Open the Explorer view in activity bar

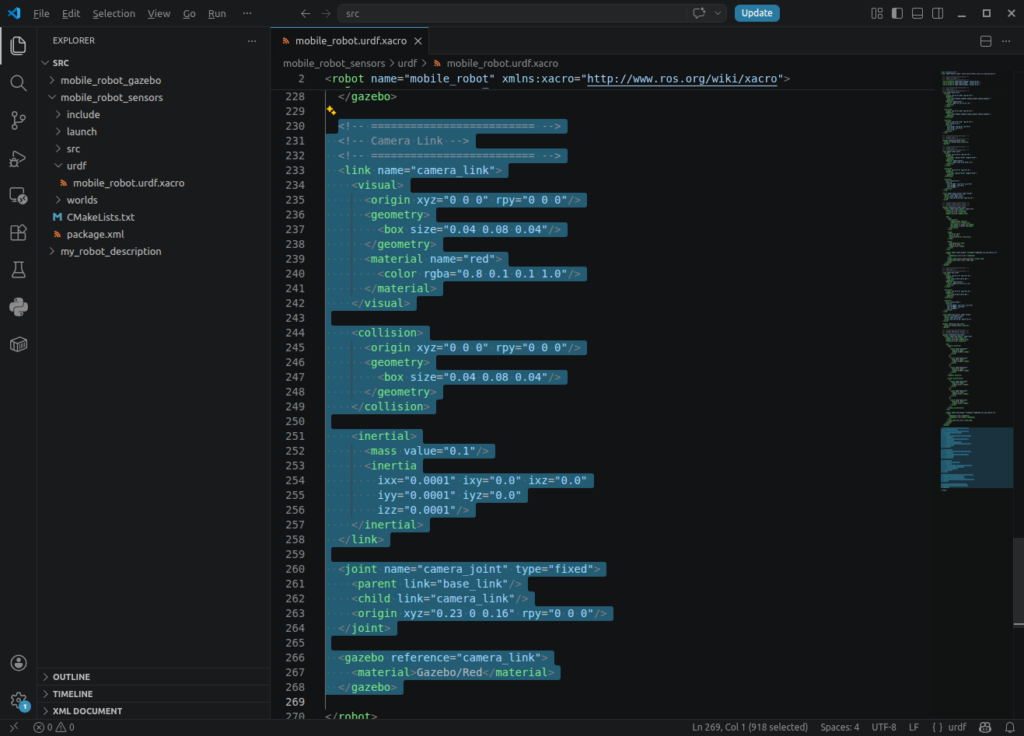[18, 45]
